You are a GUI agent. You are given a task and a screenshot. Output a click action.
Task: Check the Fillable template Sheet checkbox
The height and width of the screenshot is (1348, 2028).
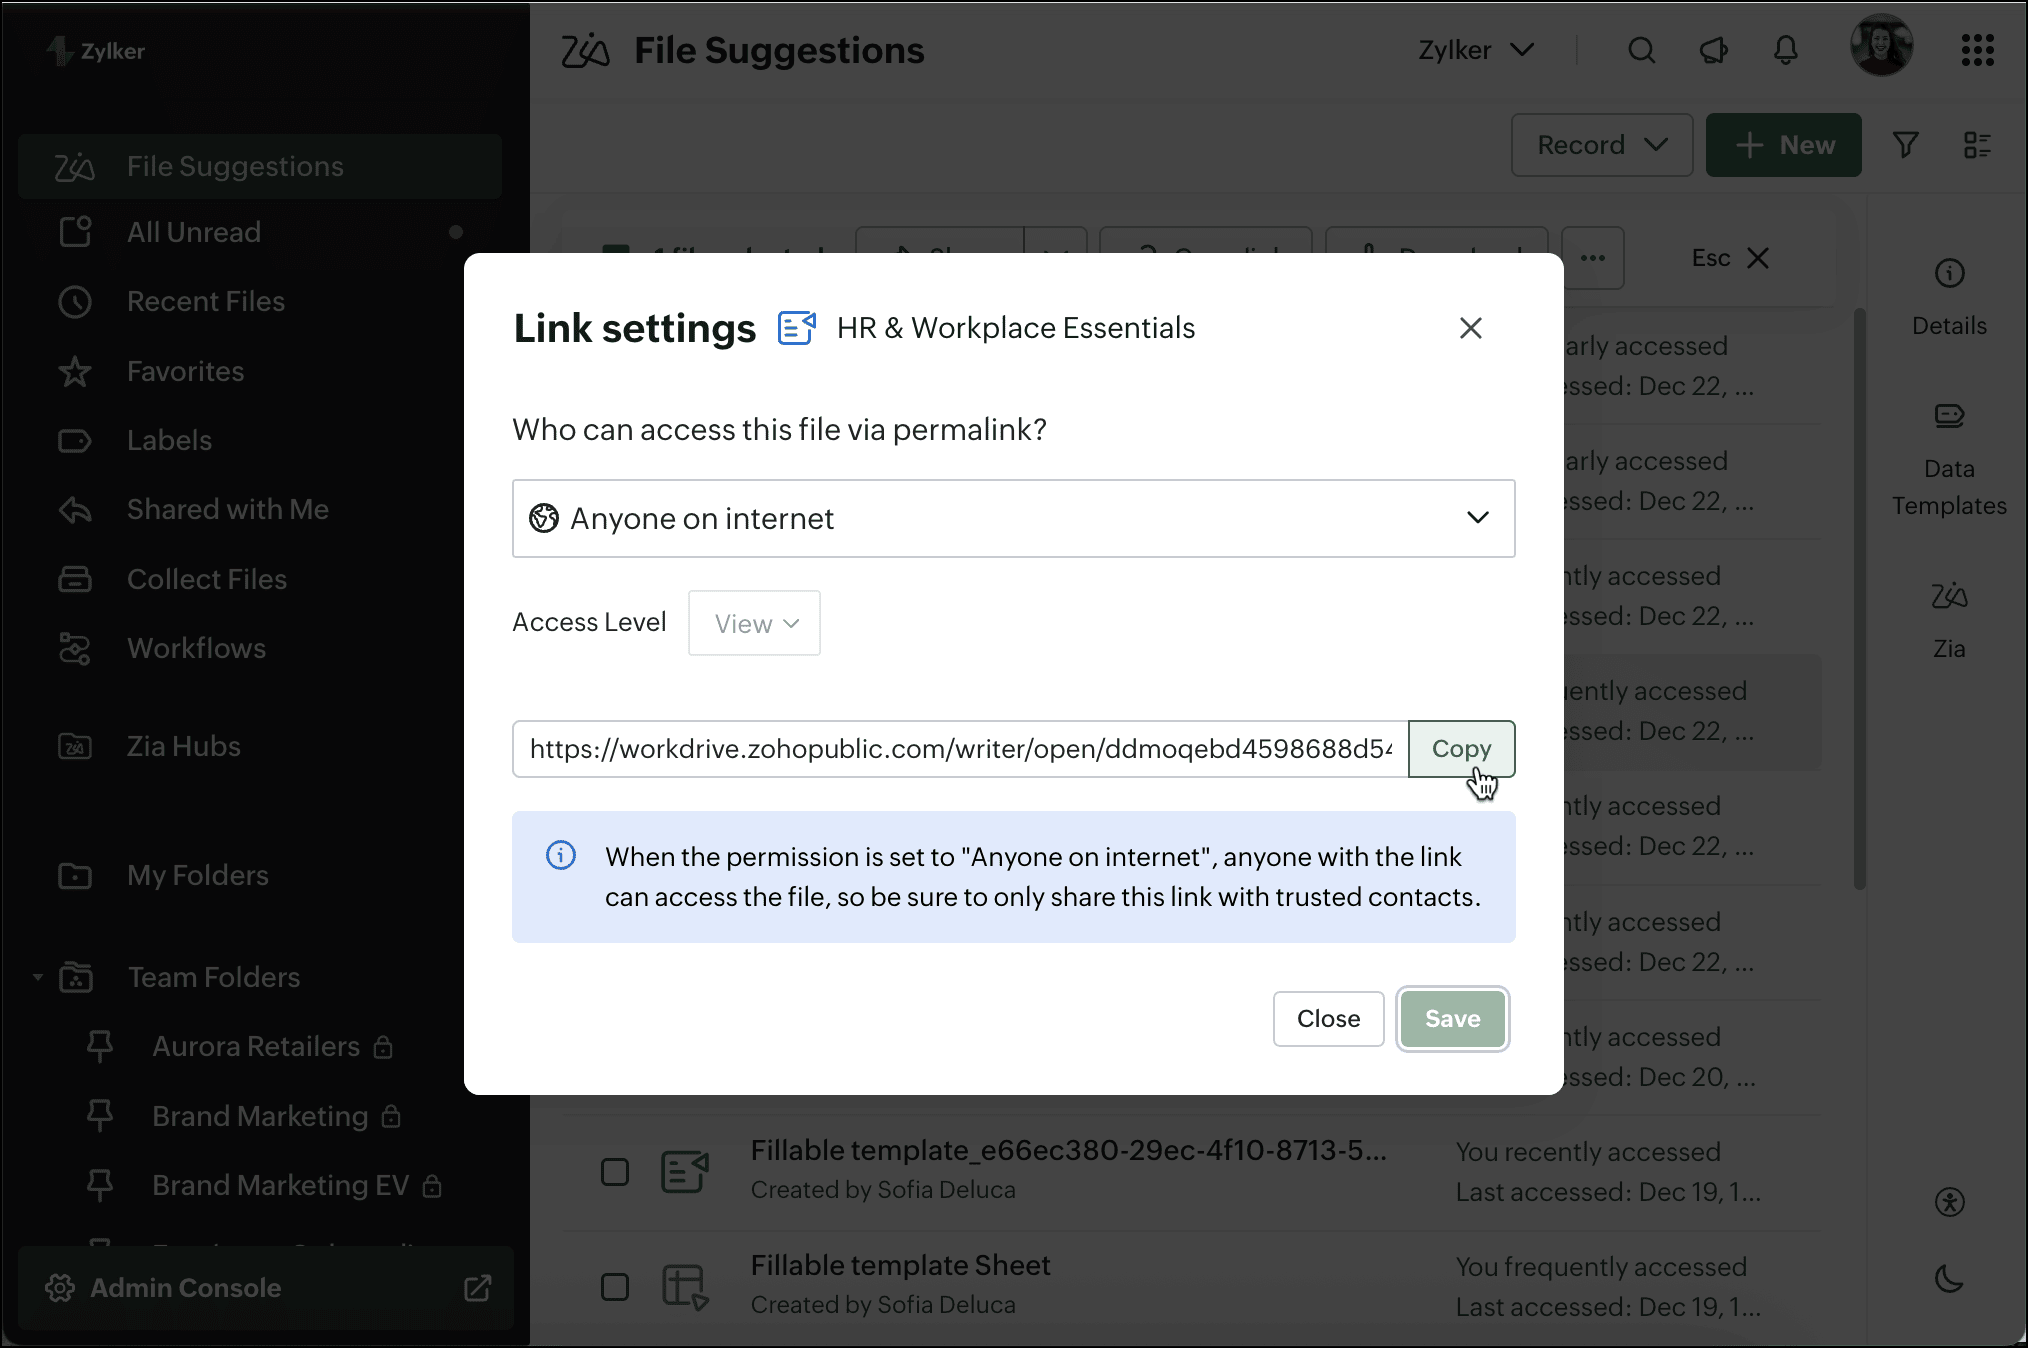[615, 1286]
